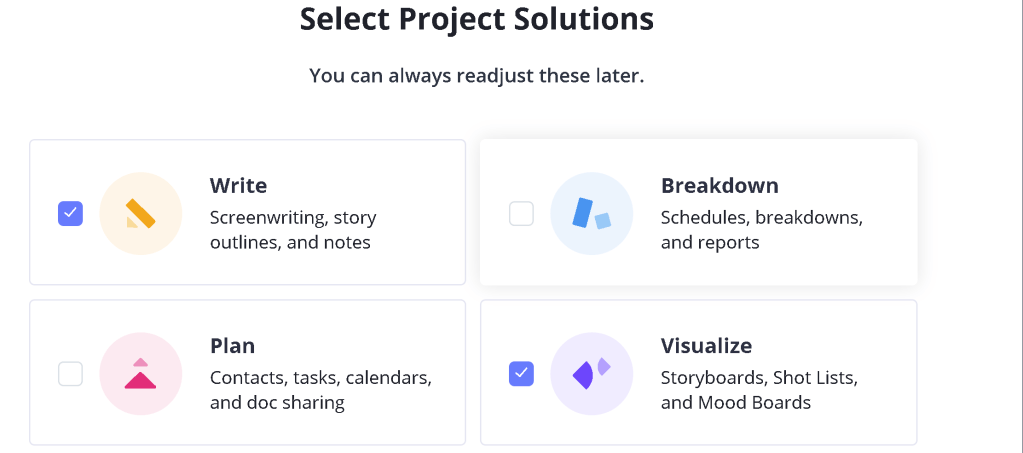
Task: Click the pink triangle Plan icon
Action: coord(140,374)
